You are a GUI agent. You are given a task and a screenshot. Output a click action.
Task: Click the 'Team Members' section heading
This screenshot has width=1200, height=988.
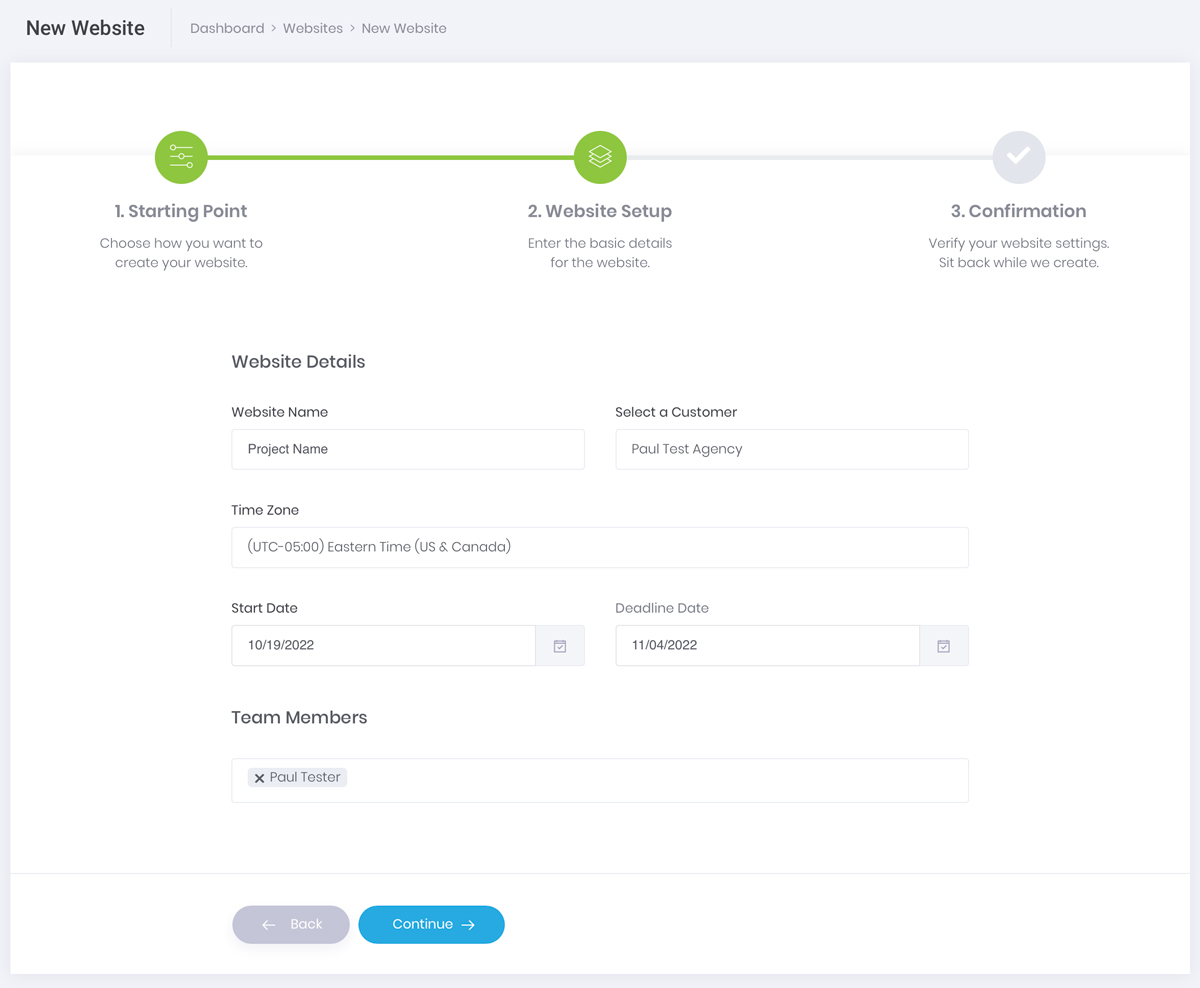coord(299,718)
